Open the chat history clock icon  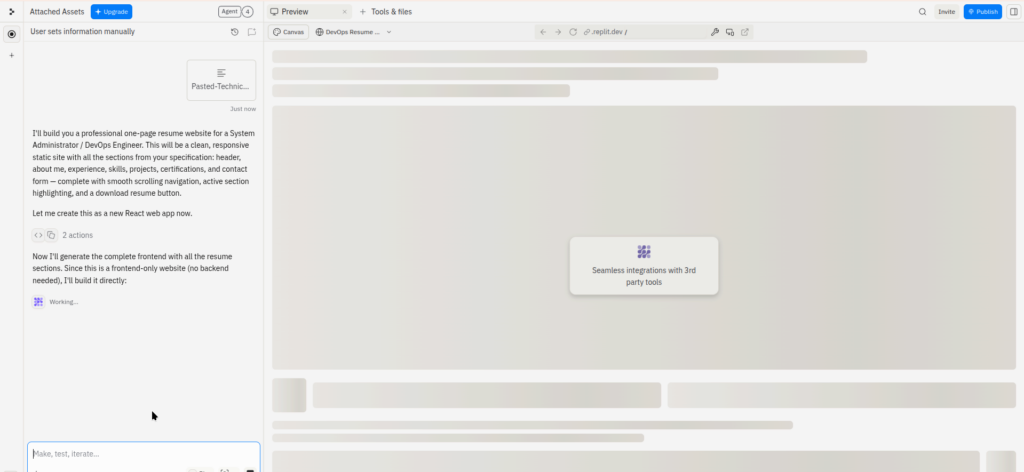(234, 32)
